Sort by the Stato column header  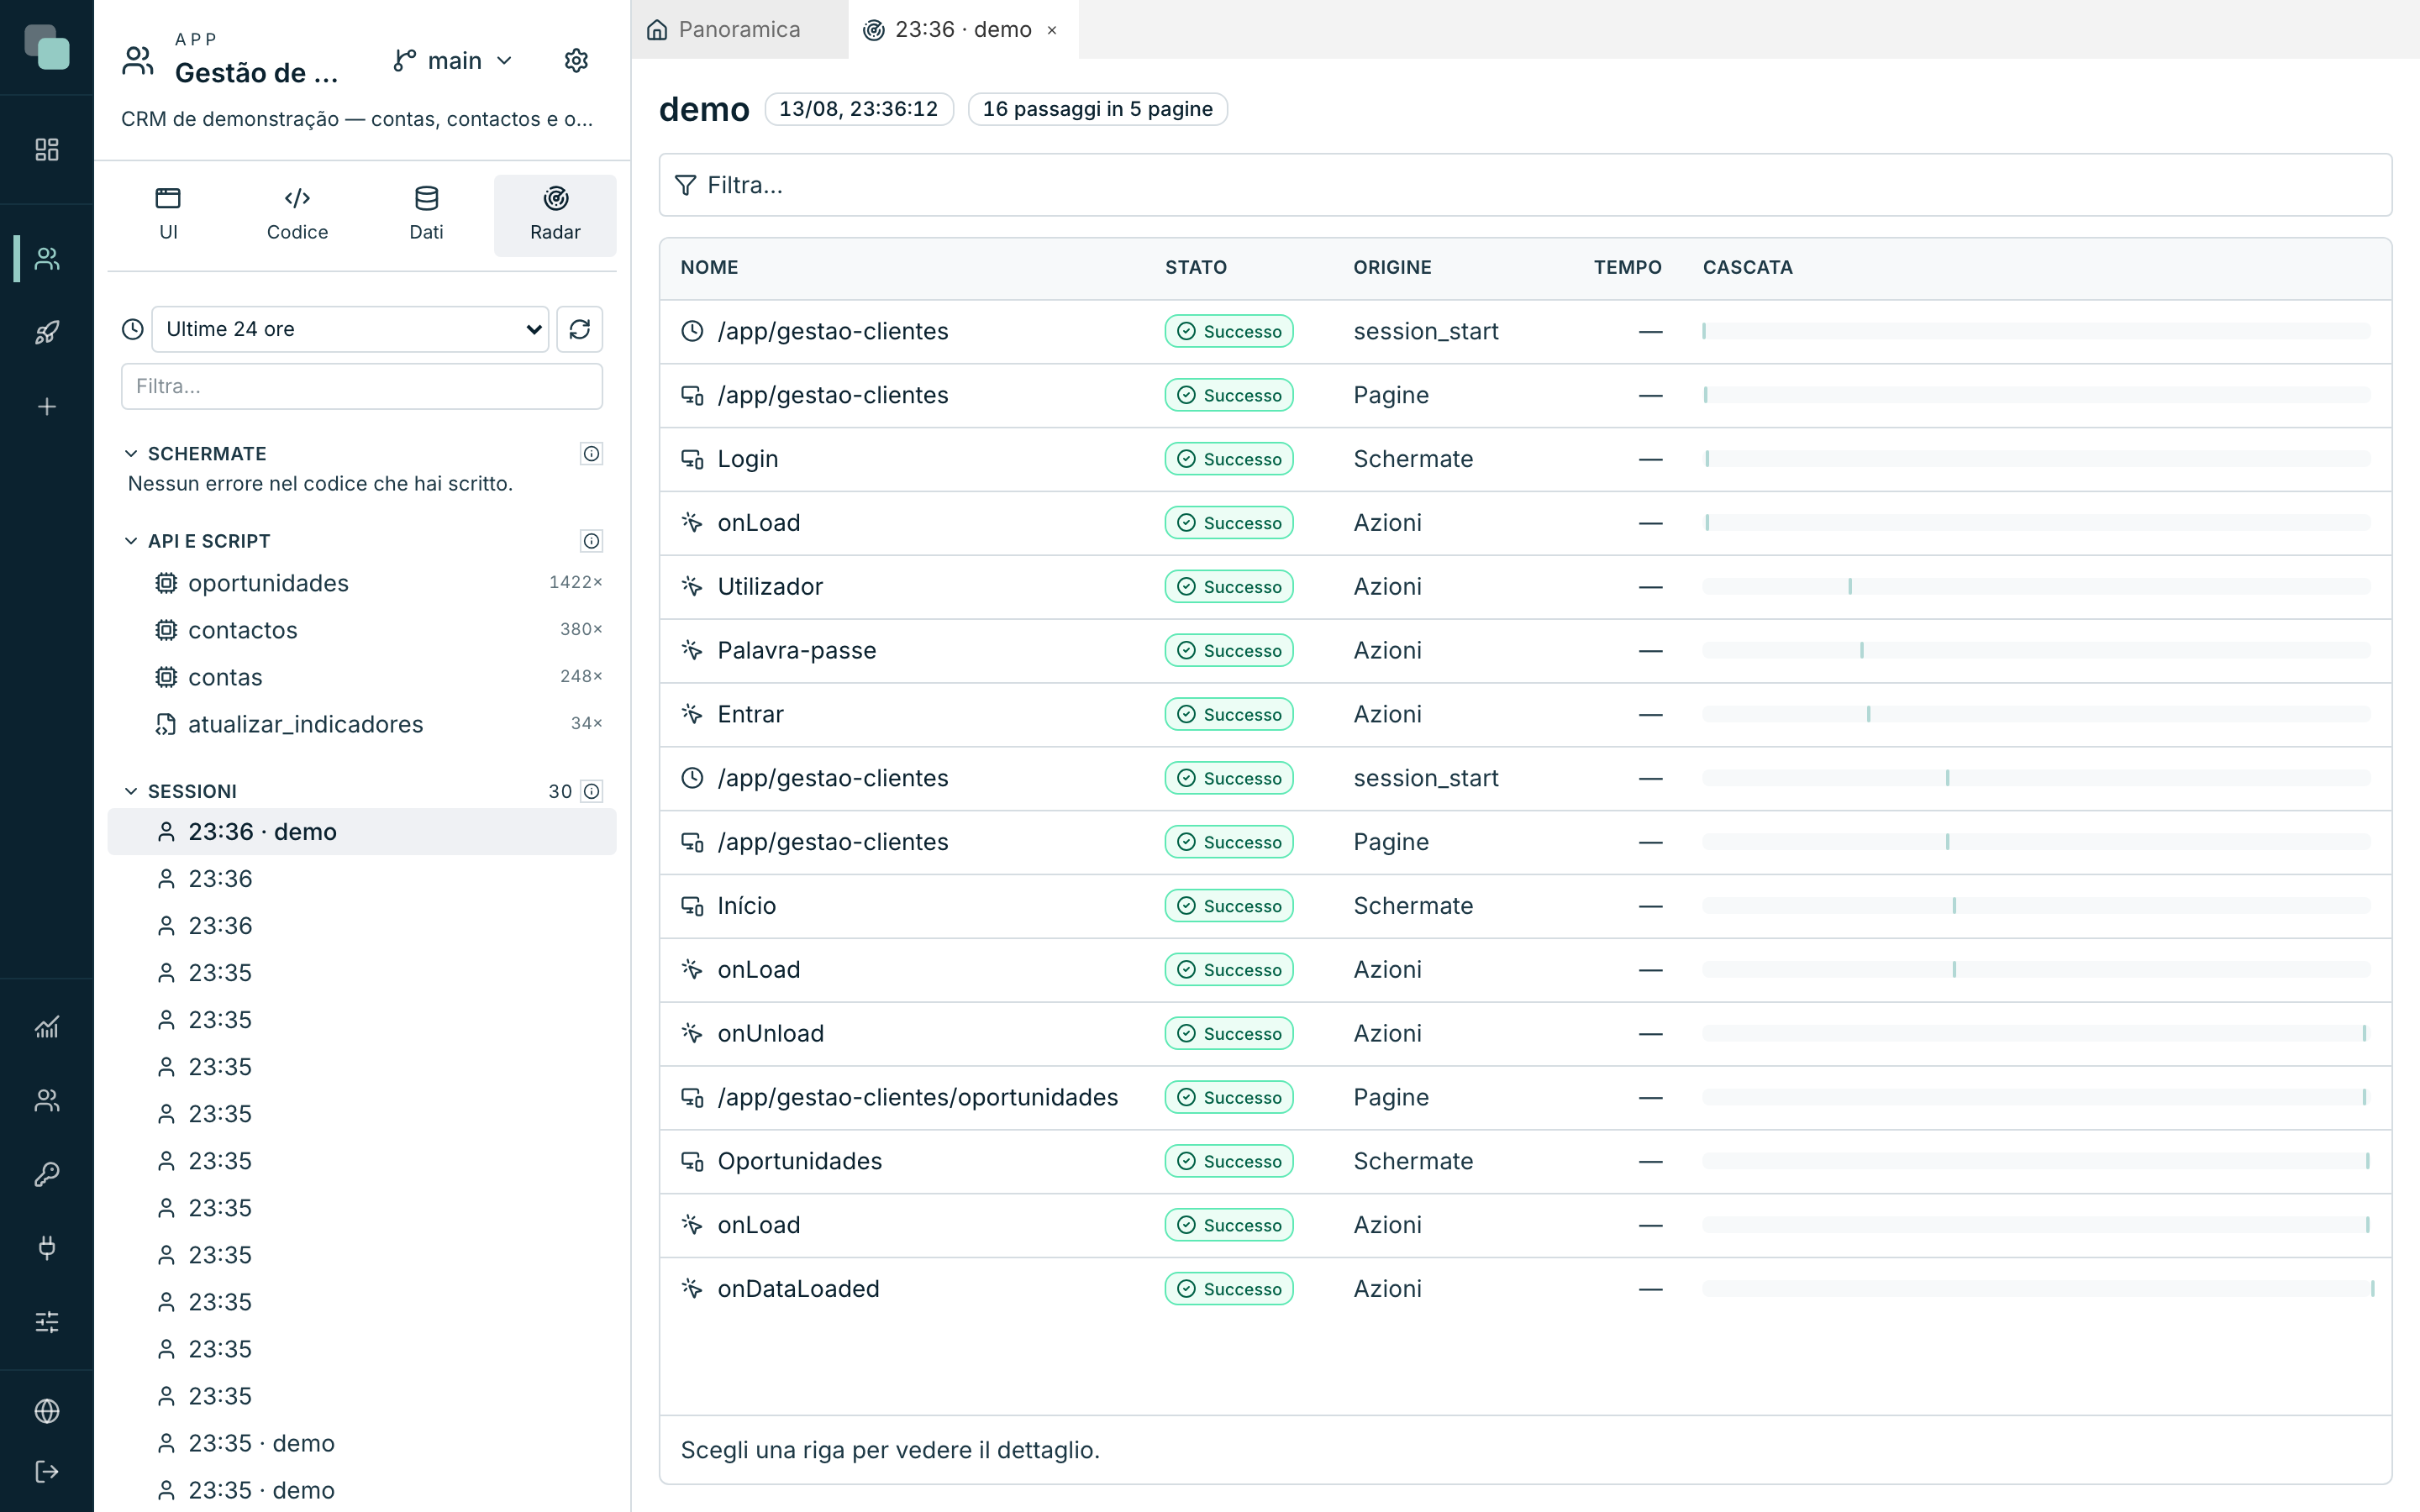(x=1195, y=267)
